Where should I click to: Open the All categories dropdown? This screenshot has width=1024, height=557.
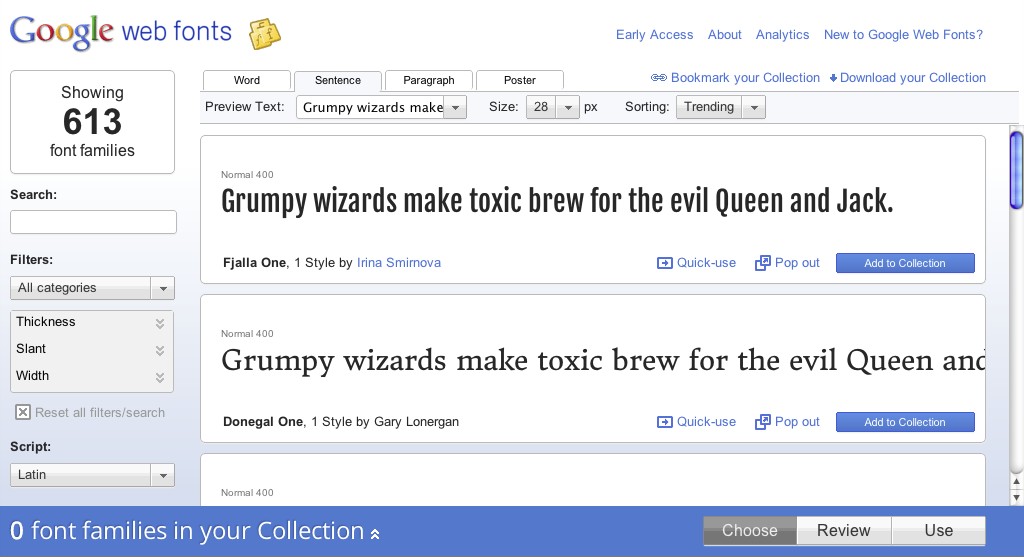pyautogui.click(x=92, y=288)
